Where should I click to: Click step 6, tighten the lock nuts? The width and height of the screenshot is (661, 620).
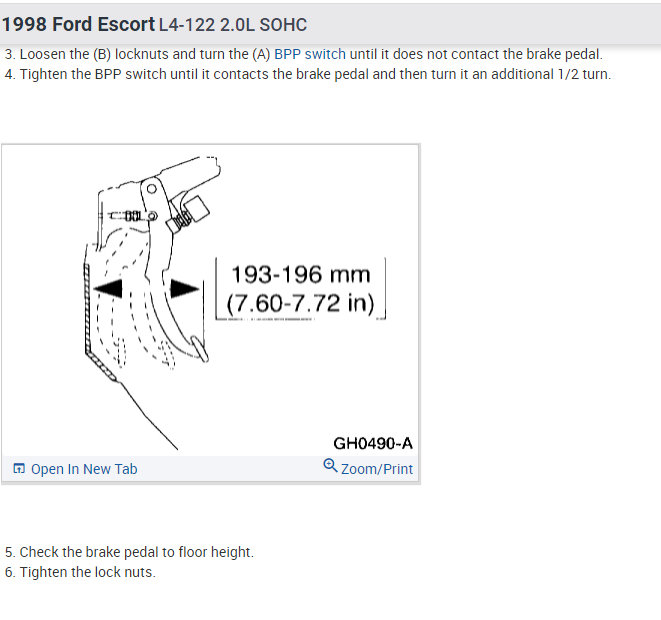click(x=80, y=572)
